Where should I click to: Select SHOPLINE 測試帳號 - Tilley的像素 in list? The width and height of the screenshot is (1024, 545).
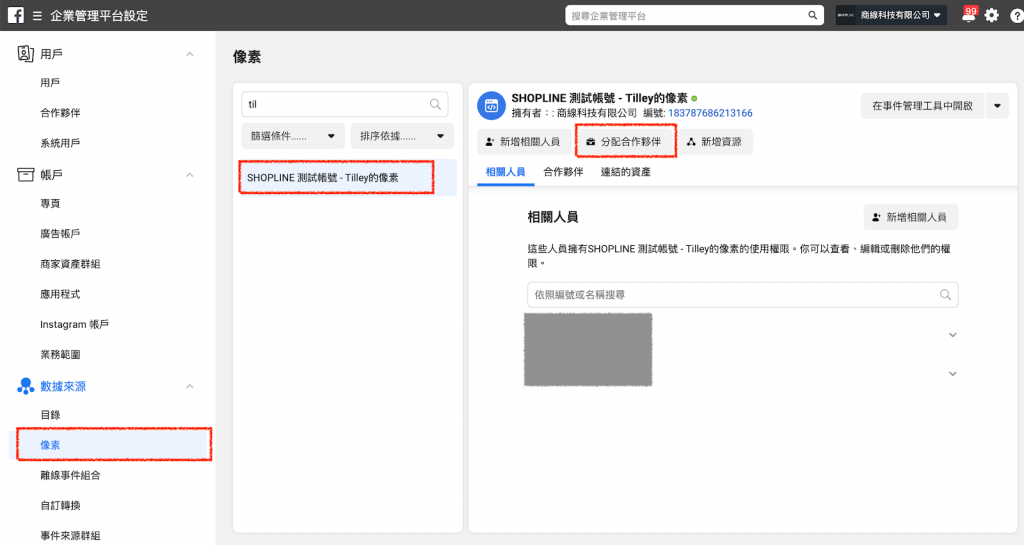(347, 178)
